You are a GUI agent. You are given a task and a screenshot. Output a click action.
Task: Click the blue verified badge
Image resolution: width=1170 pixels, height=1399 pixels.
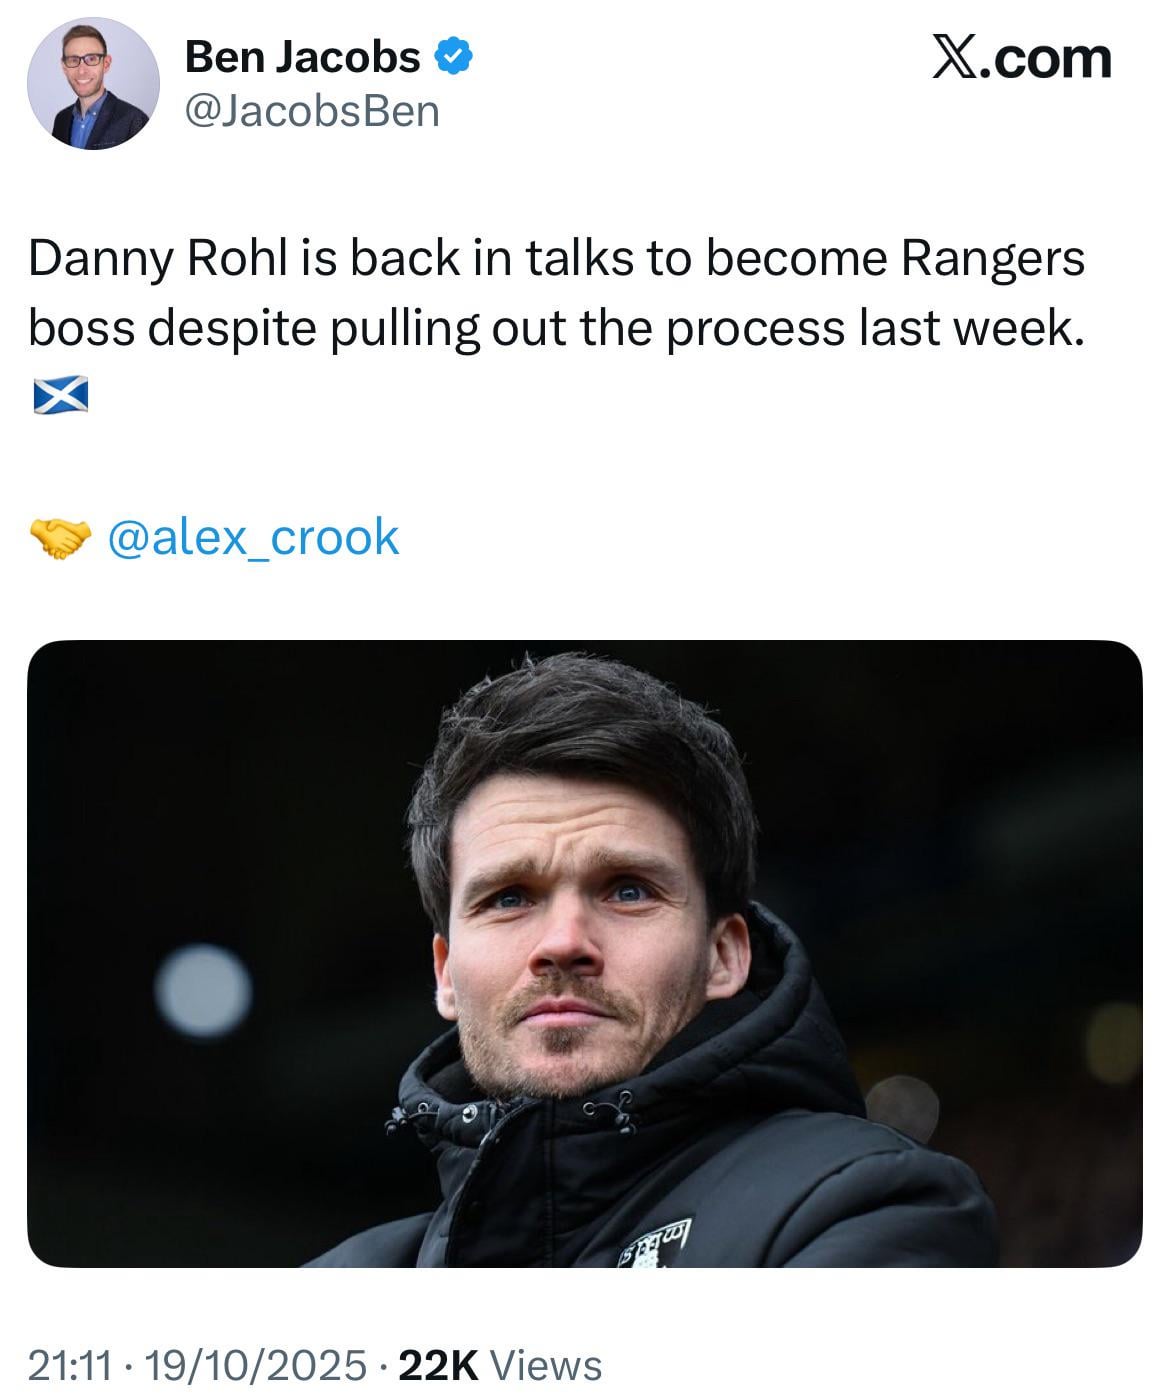[x=453, y=57]
